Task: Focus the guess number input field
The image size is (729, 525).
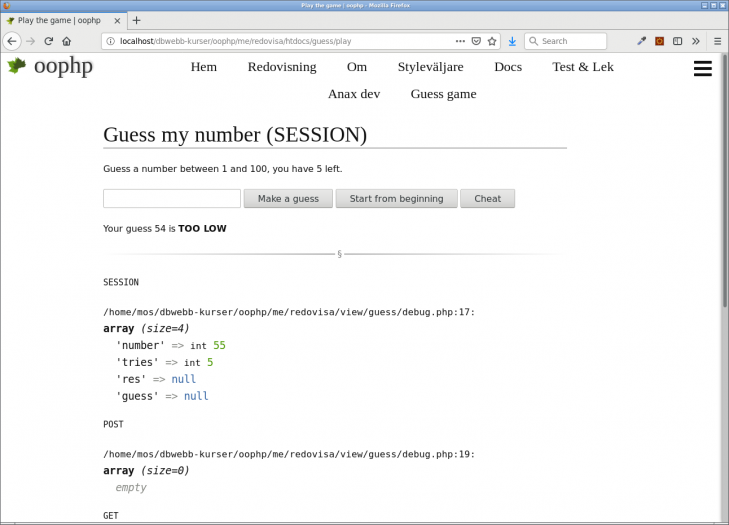Action: click(172, 199)
